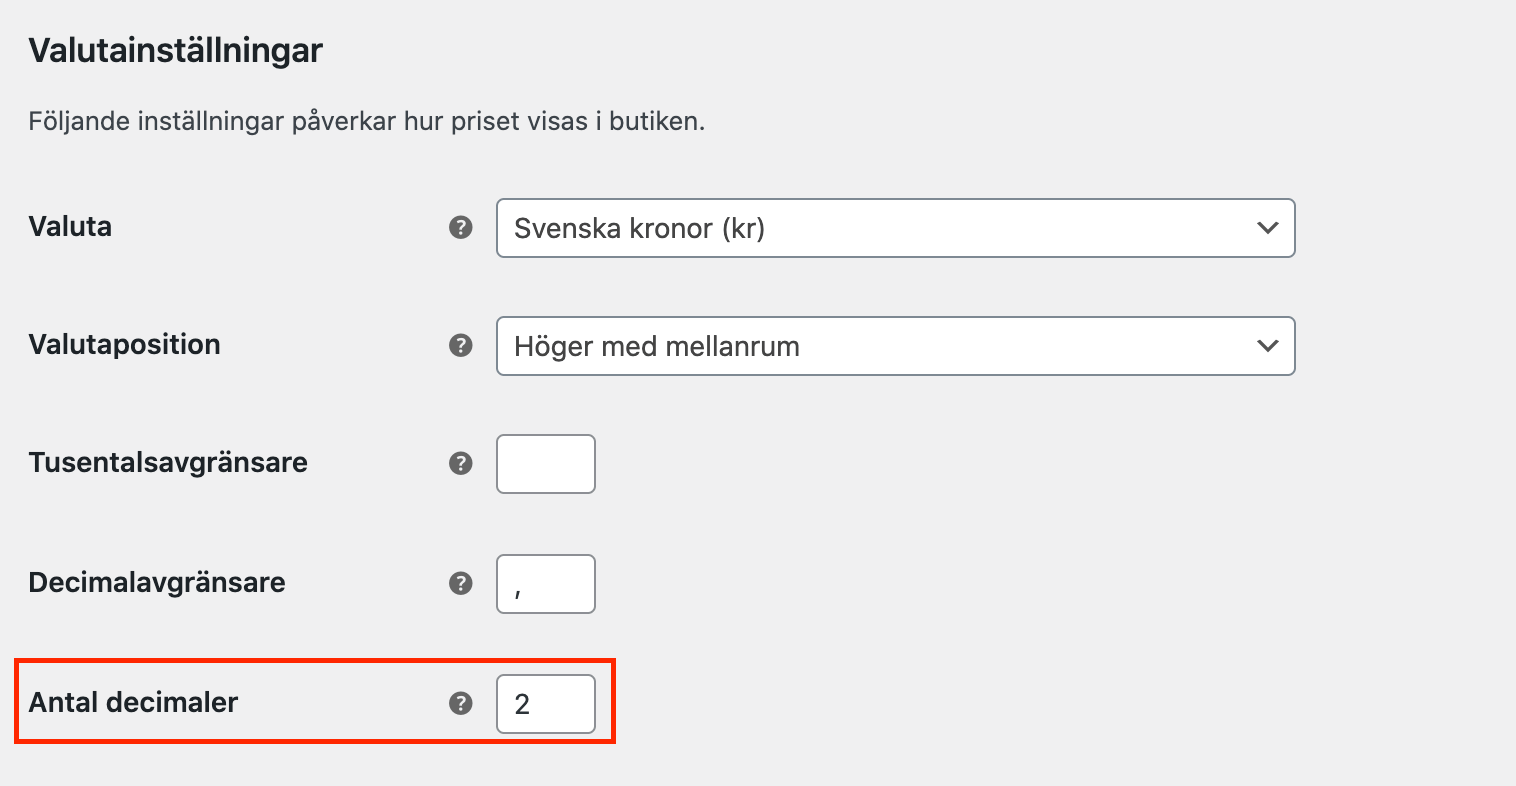Focus the empty Tusentalsavgränsare input field
The image size is (1516, 786).
tap(546, 464)
